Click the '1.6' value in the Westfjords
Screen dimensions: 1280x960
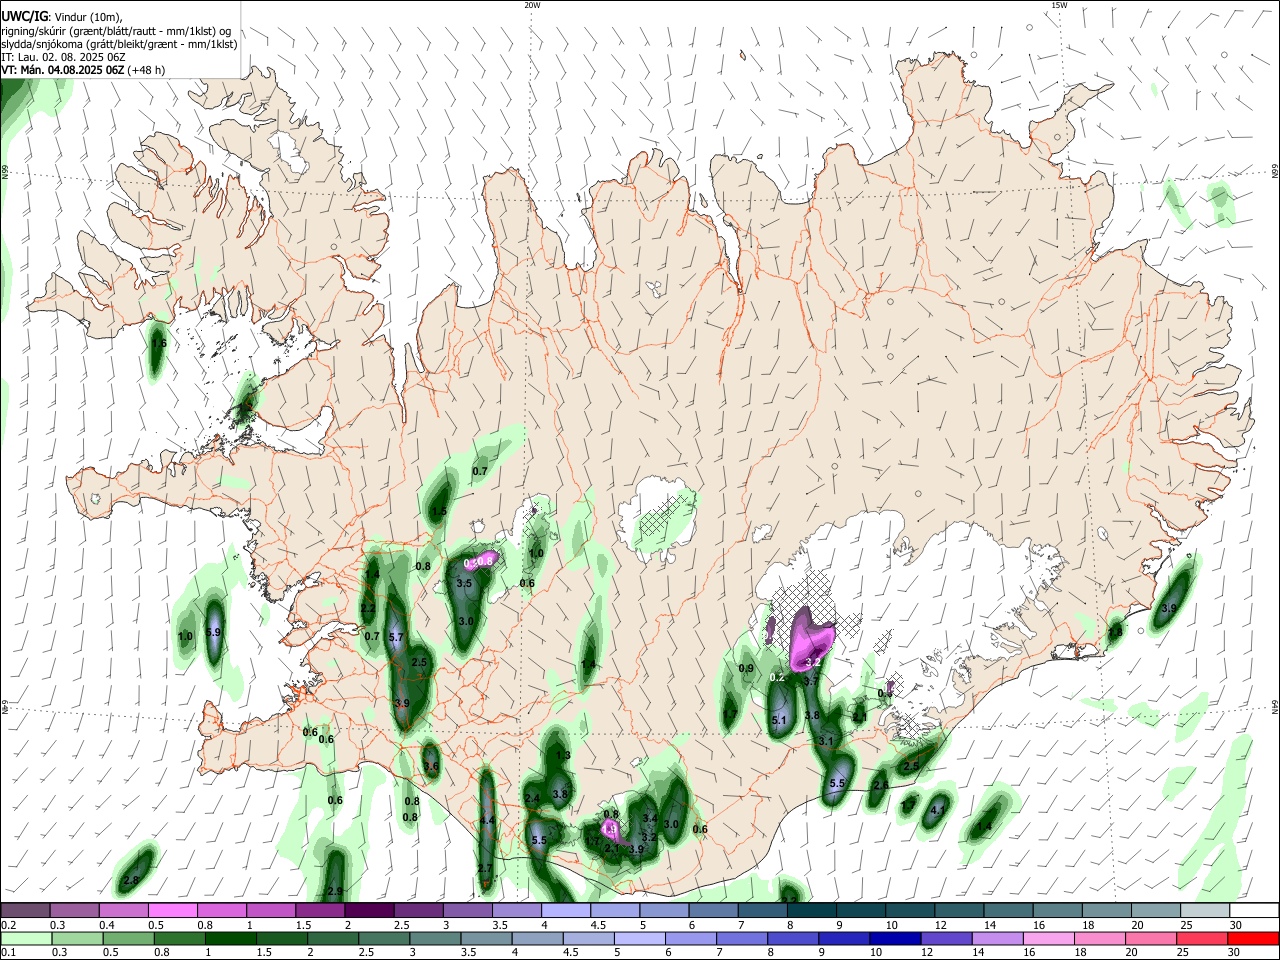(158, 344)
